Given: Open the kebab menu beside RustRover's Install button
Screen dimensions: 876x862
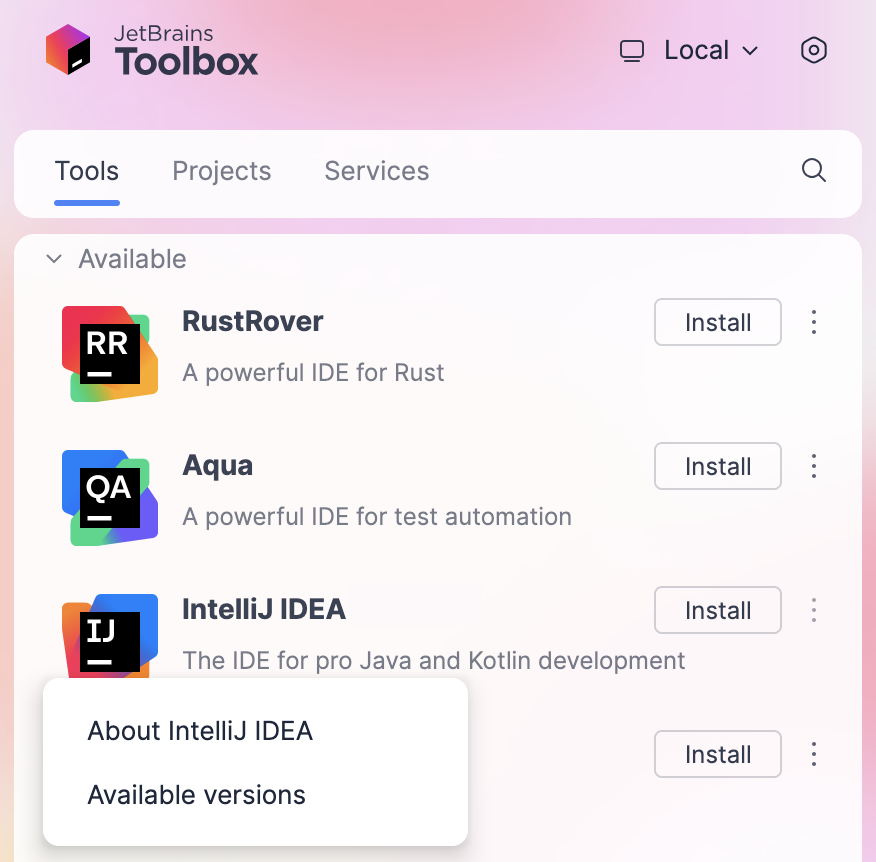Looking at the screenshot, I should pyautogui.click(x=814, y=322).
